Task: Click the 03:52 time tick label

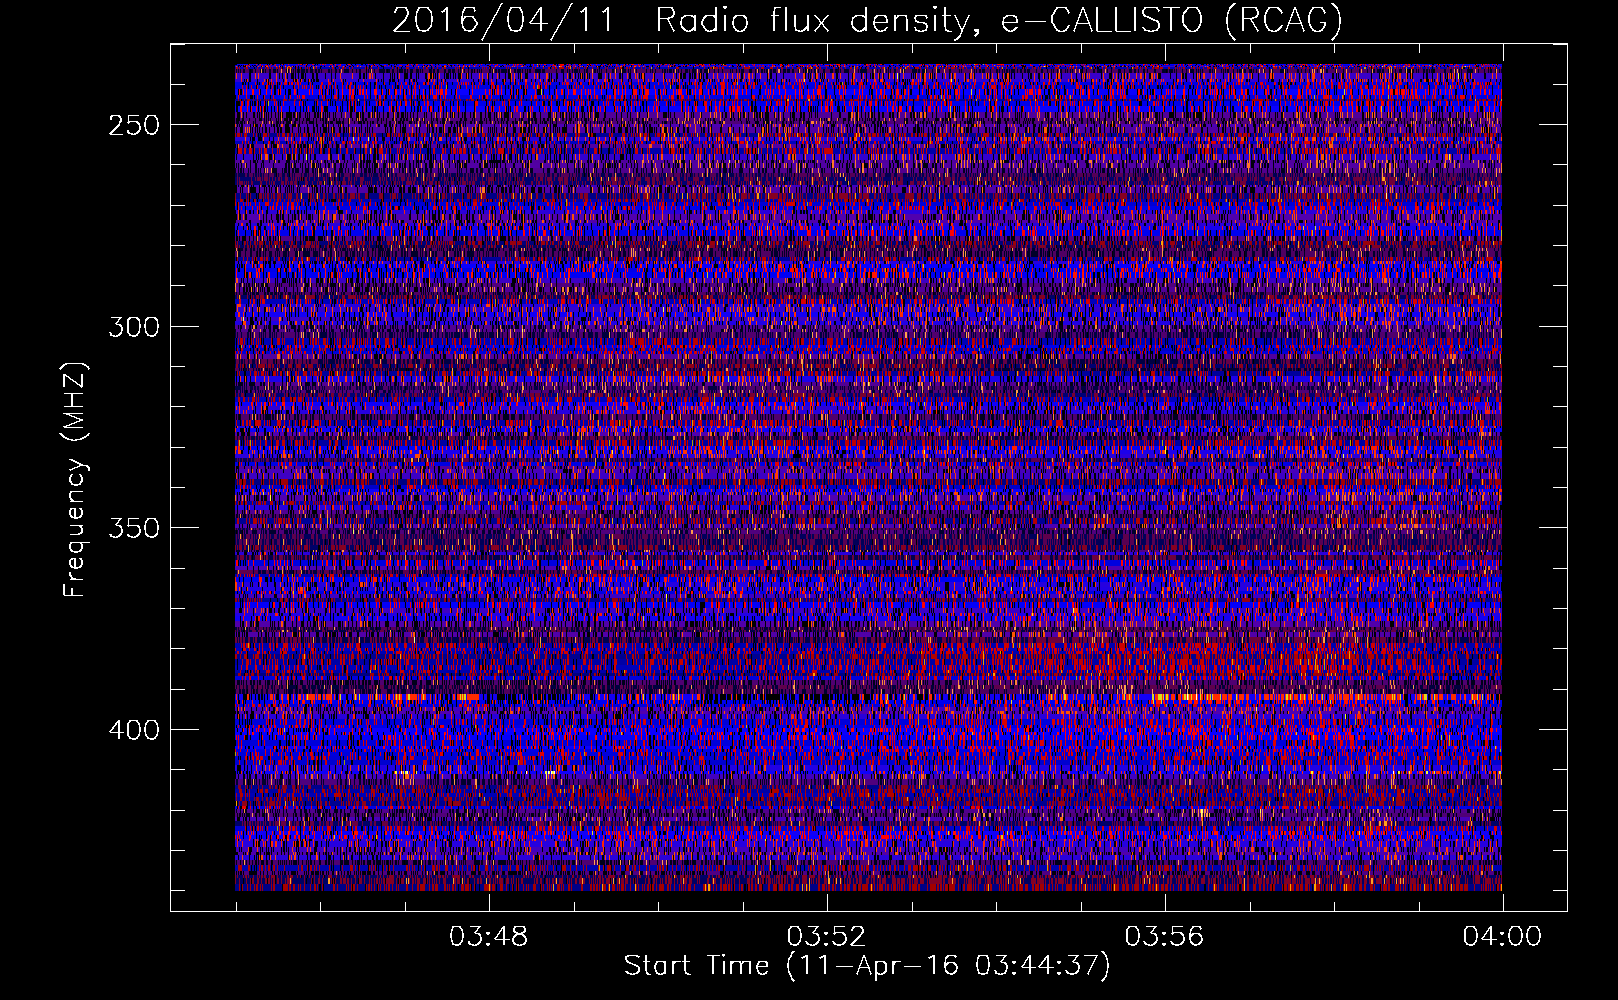Action: pyautogui.click(x=826, y=937)
